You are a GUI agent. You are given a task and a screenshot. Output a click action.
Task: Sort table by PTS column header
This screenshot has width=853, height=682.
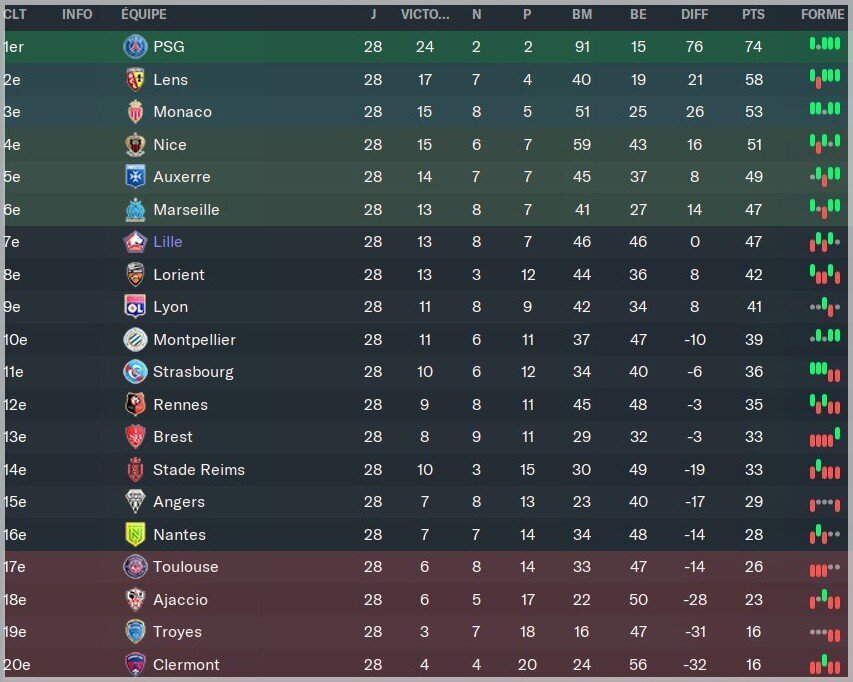point(753,15)
